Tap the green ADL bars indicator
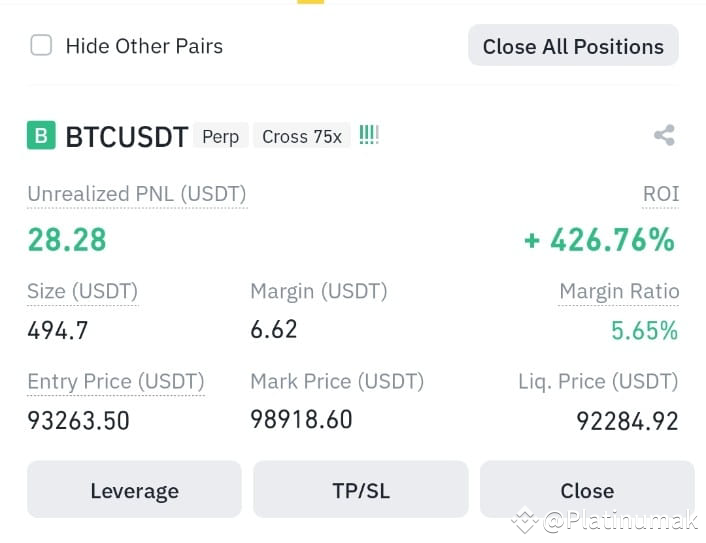Screen dimensions: 706x543 pyautogui.click(x=369, y=135)
